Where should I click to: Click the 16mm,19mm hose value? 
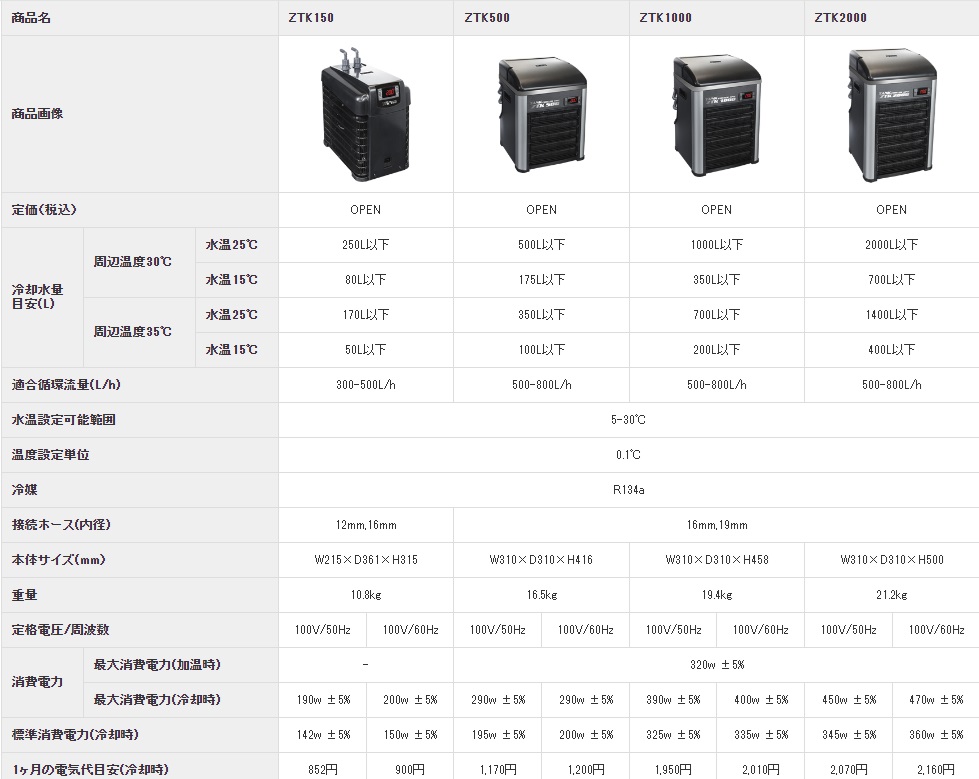tap(717, 524)
